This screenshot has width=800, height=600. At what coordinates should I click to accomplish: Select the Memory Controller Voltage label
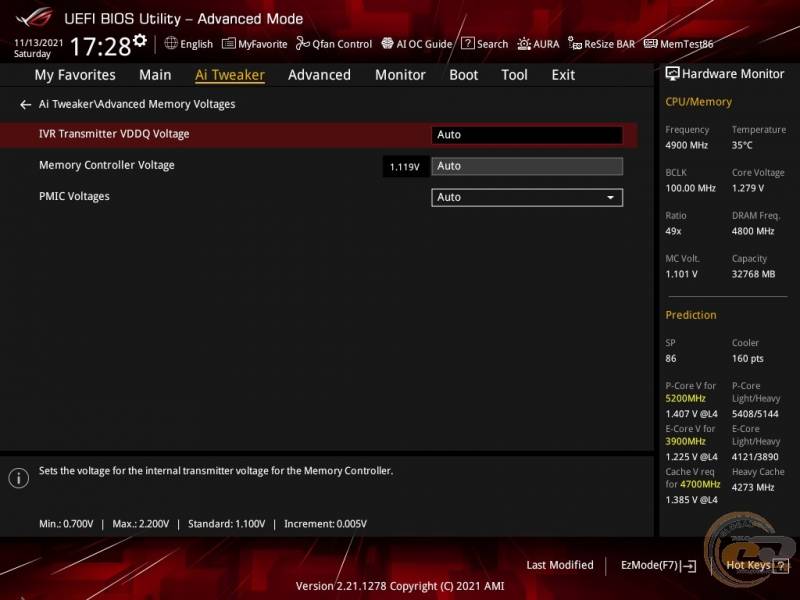(x=107, y=165)
